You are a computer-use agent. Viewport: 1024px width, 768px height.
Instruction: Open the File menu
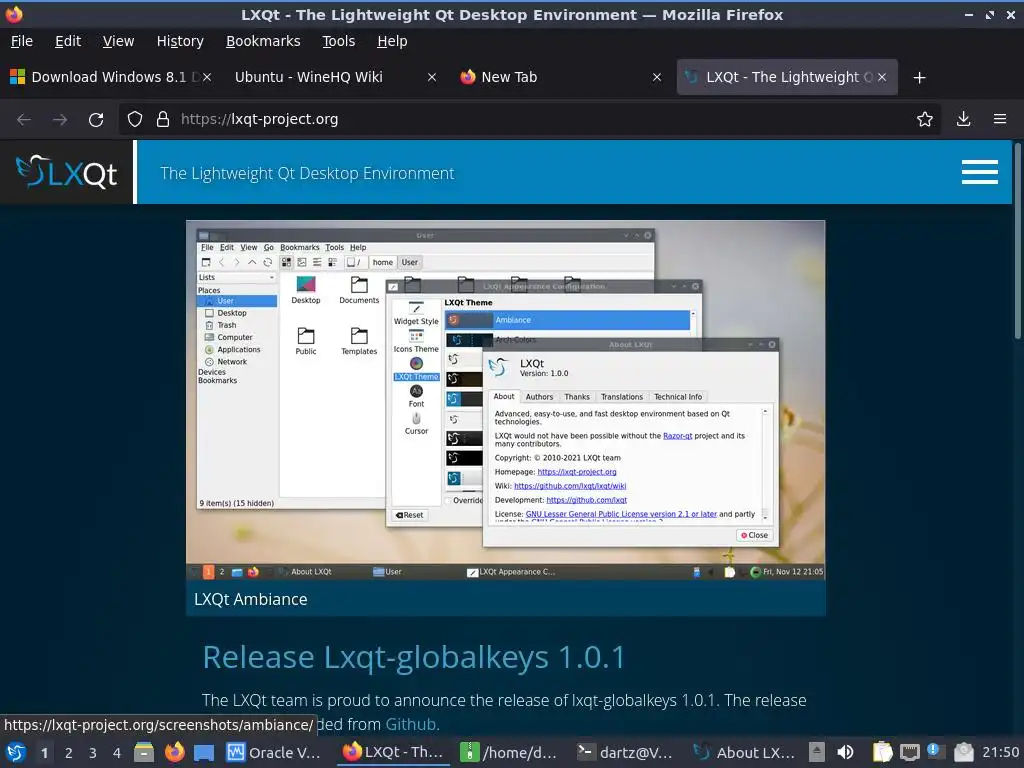[22, 41]
